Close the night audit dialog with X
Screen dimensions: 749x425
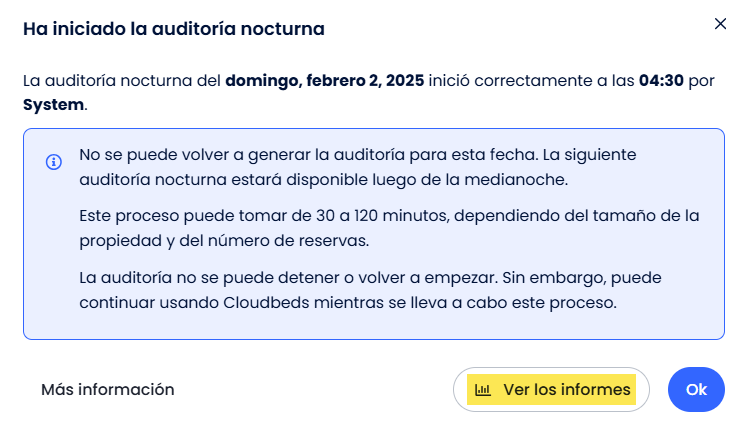tap(720, 24)
